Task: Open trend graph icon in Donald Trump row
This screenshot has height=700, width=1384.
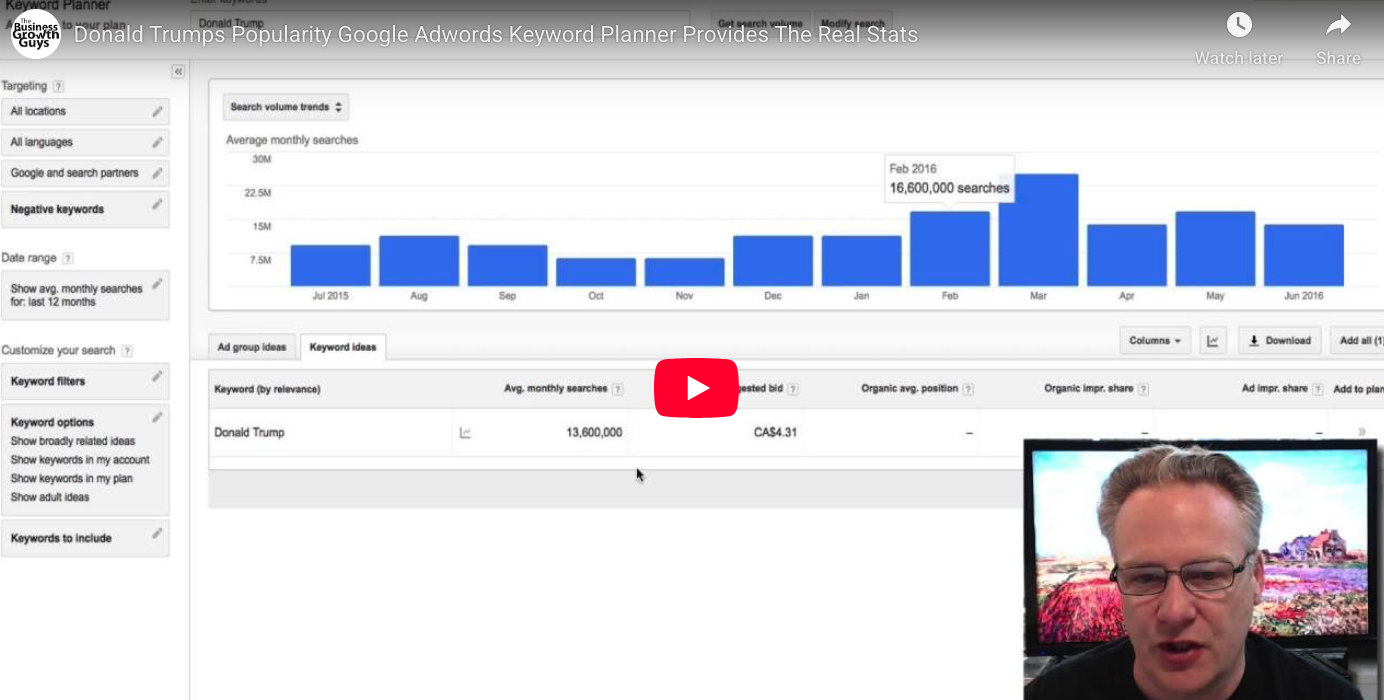Action: 465,433
